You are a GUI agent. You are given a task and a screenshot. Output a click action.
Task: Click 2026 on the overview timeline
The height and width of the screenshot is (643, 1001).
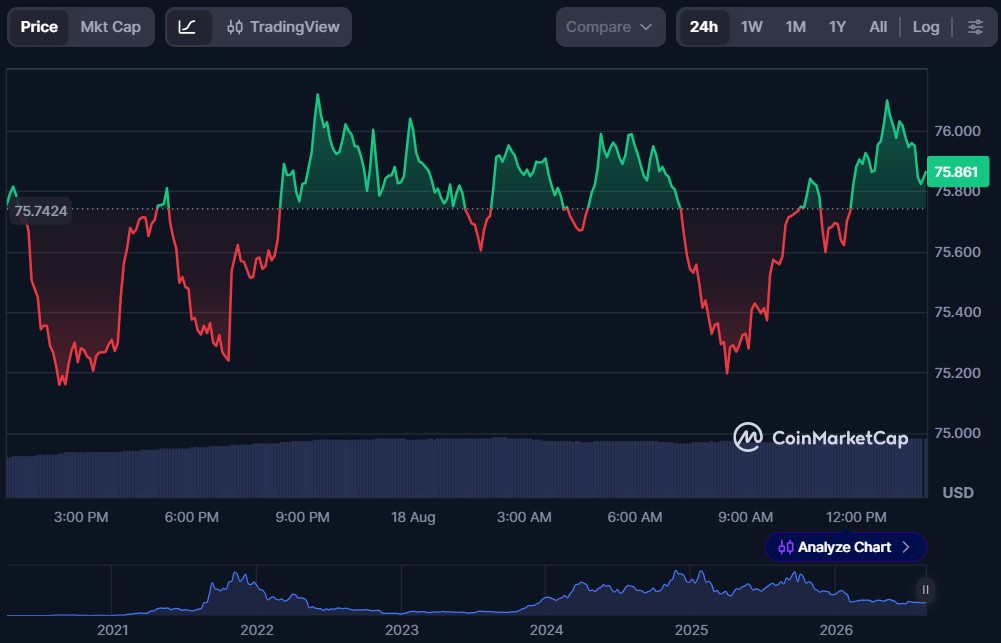(836, 630)
